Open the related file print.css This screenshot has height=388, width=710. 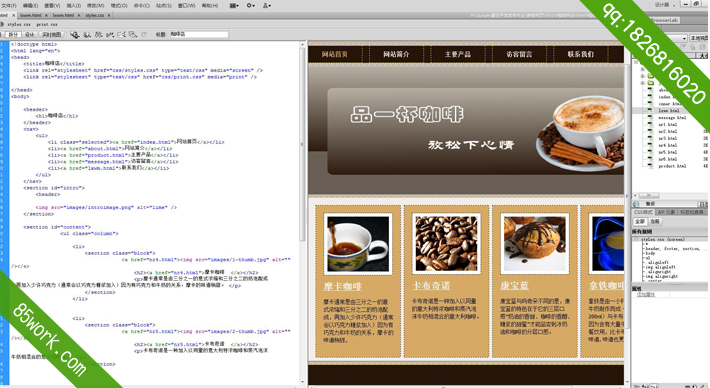47,24
